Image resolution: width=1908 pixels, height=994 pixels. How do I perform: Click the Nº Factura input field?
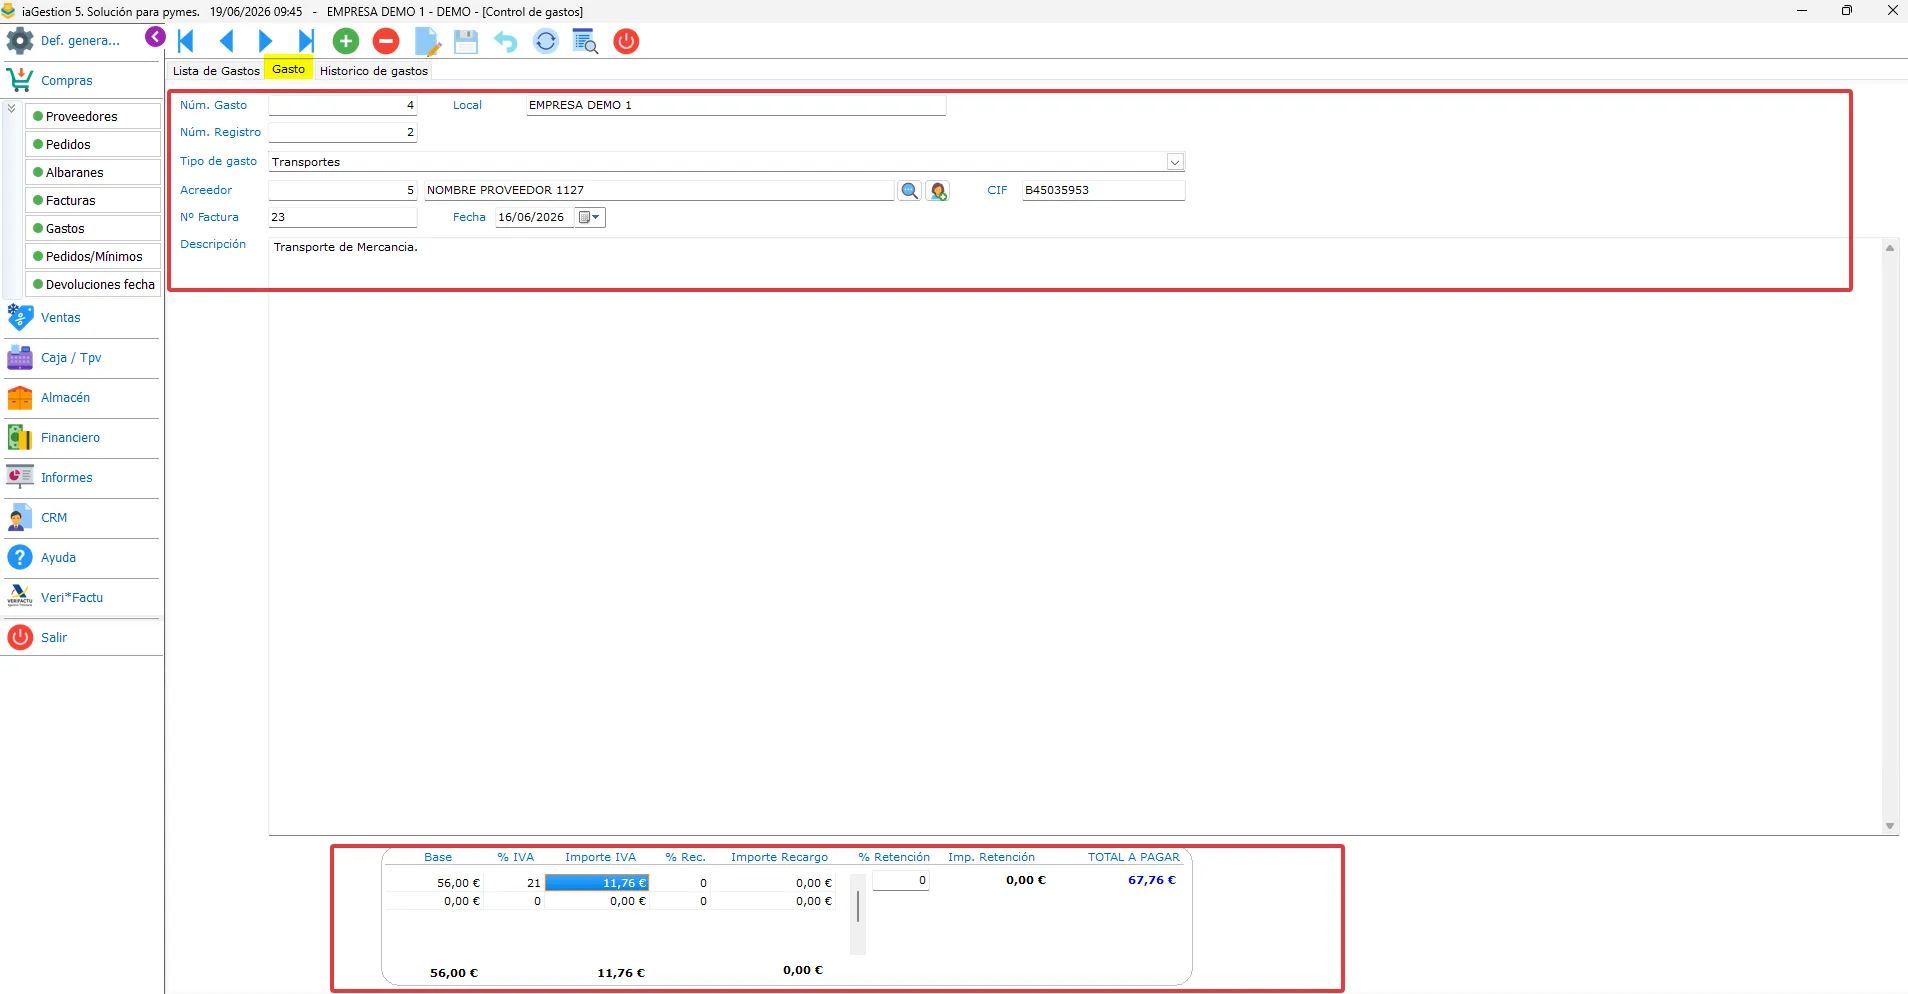[343, 217]
